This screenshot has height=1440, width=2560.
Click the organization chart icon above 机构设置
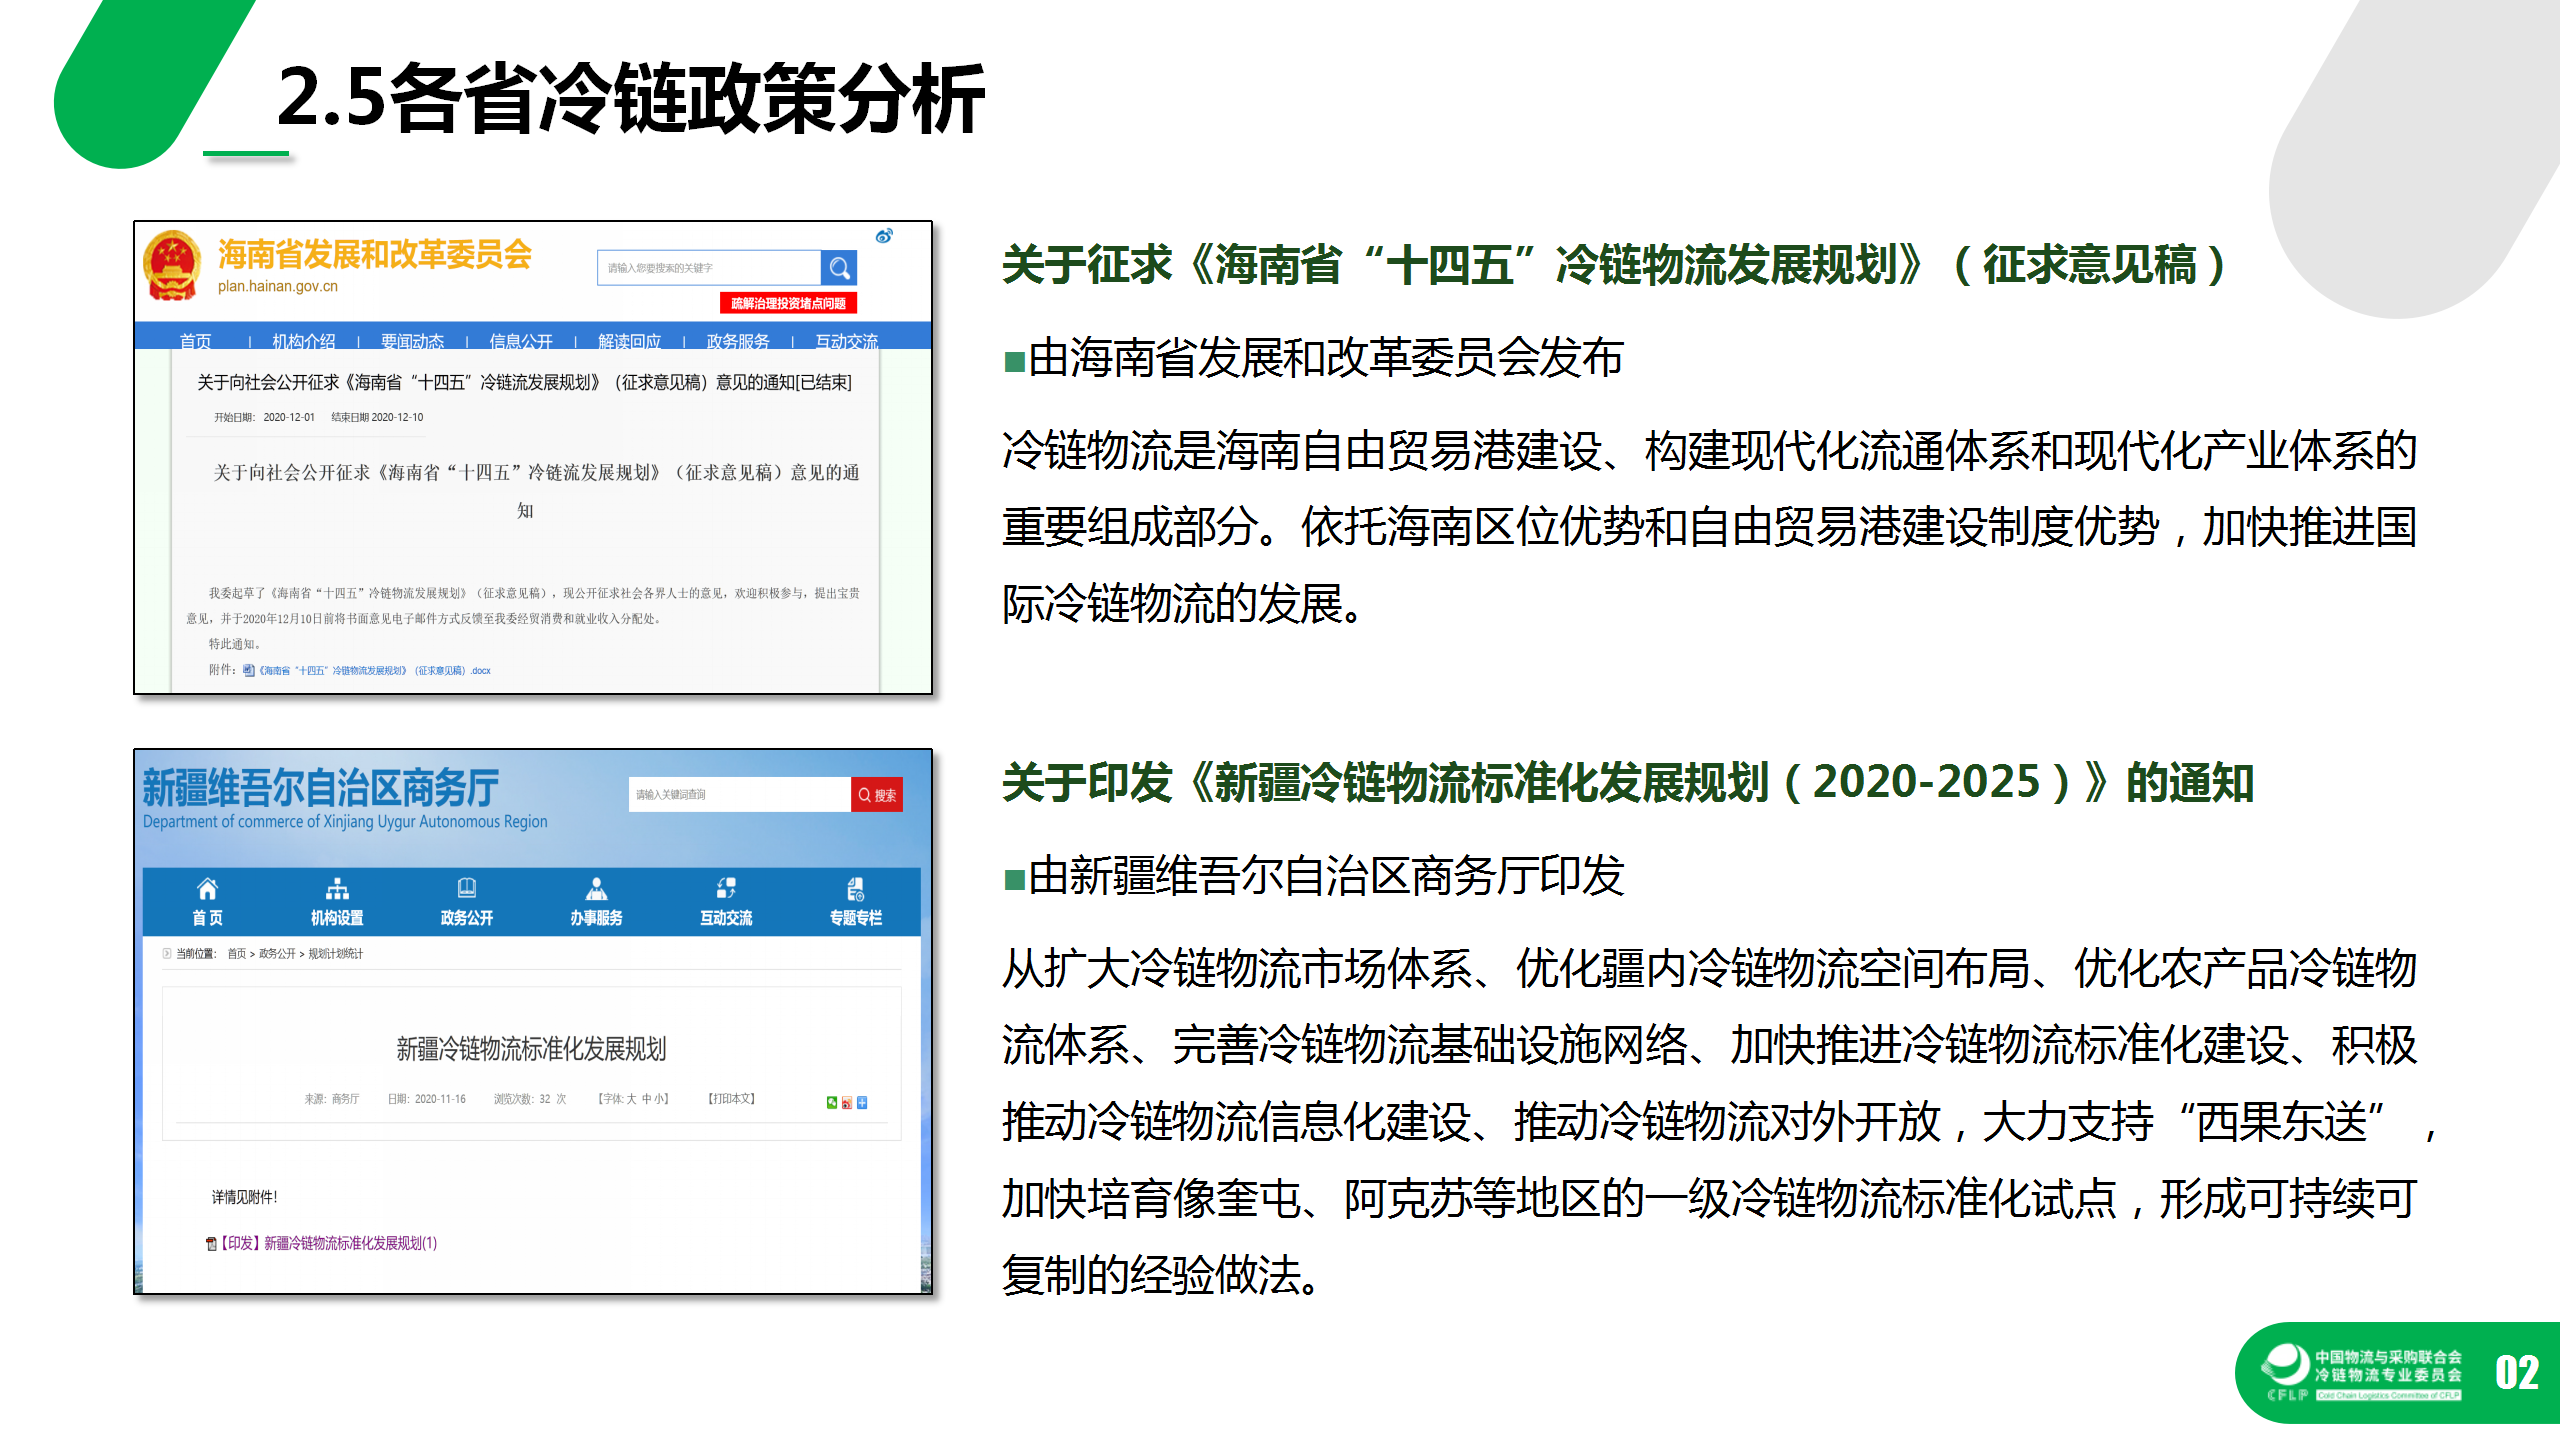(x=337, y=887)
